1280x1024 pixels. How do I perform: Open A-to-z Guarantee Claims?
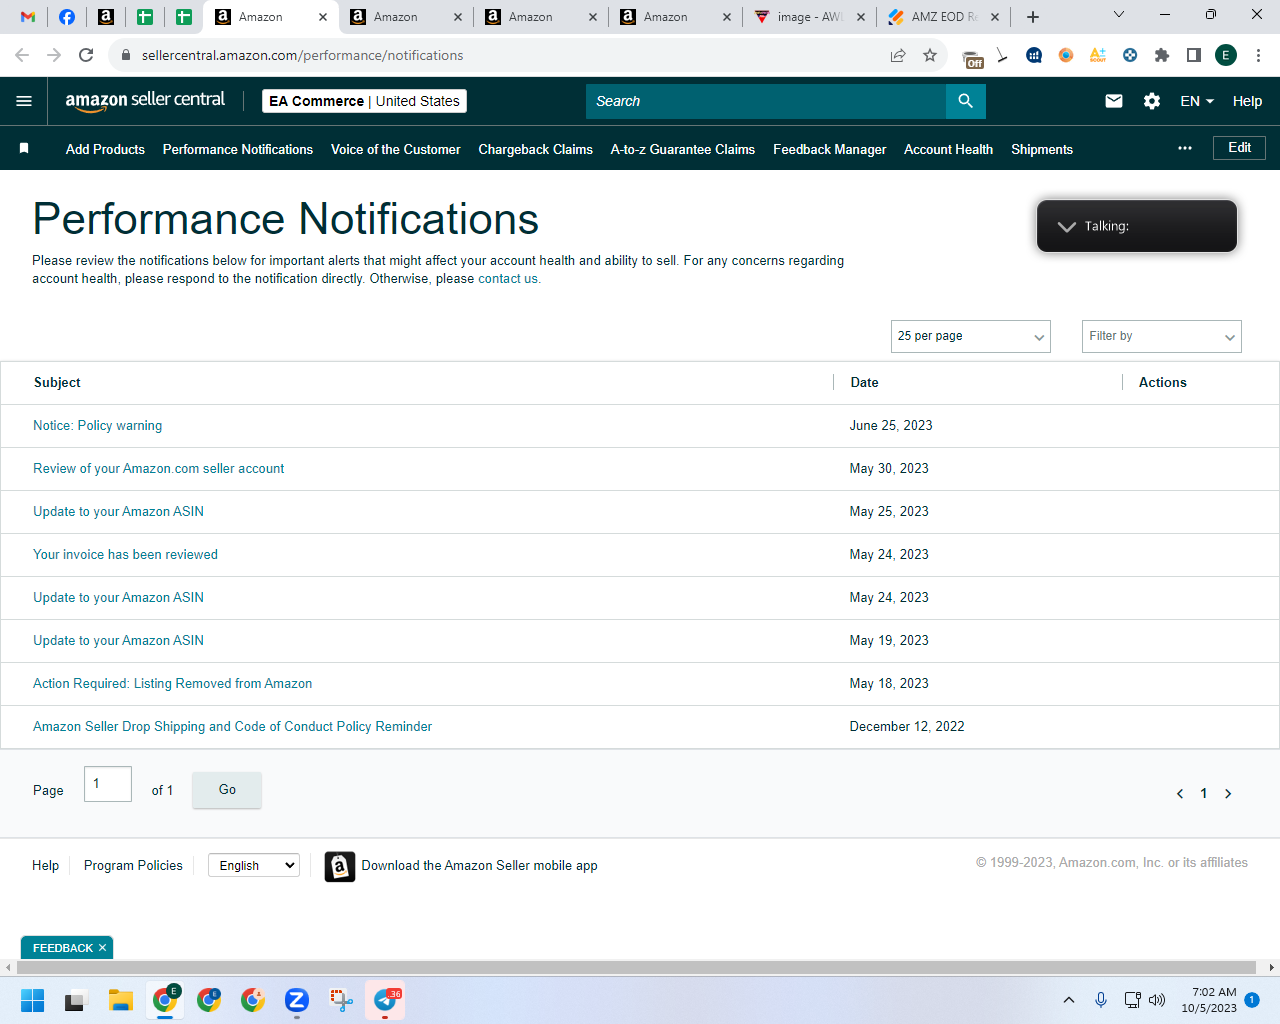[x=683, y=149]
